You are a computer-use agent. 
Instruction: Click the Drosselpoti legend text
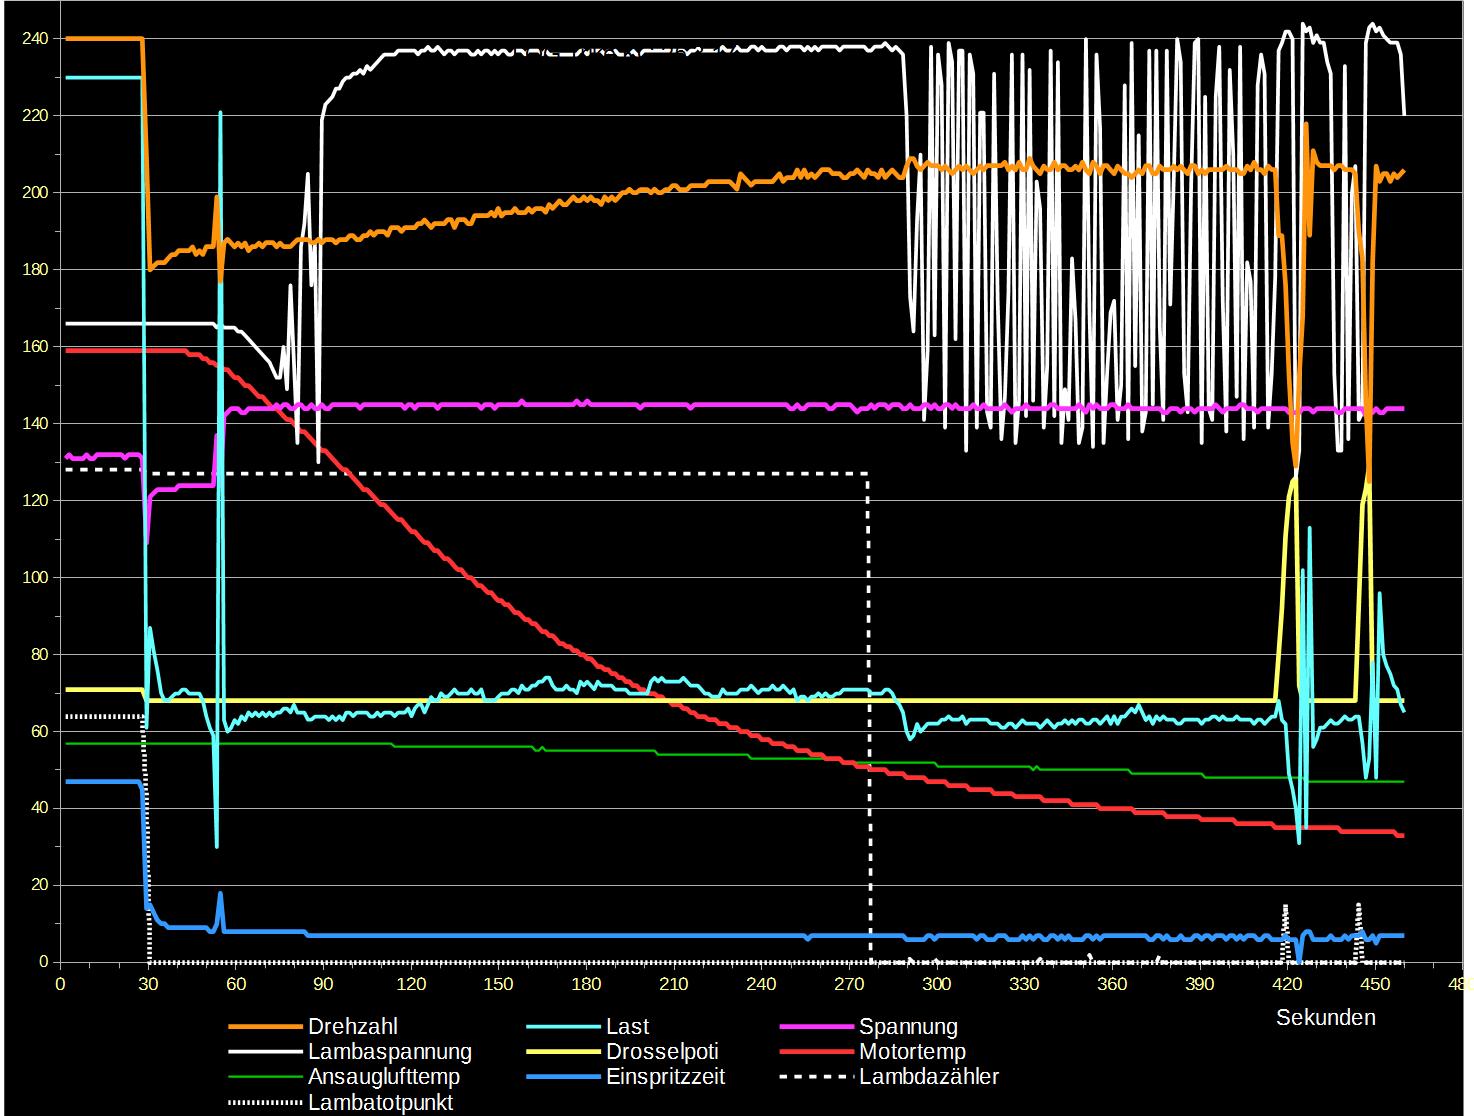pyautogui.click(x=662, y=1052)
